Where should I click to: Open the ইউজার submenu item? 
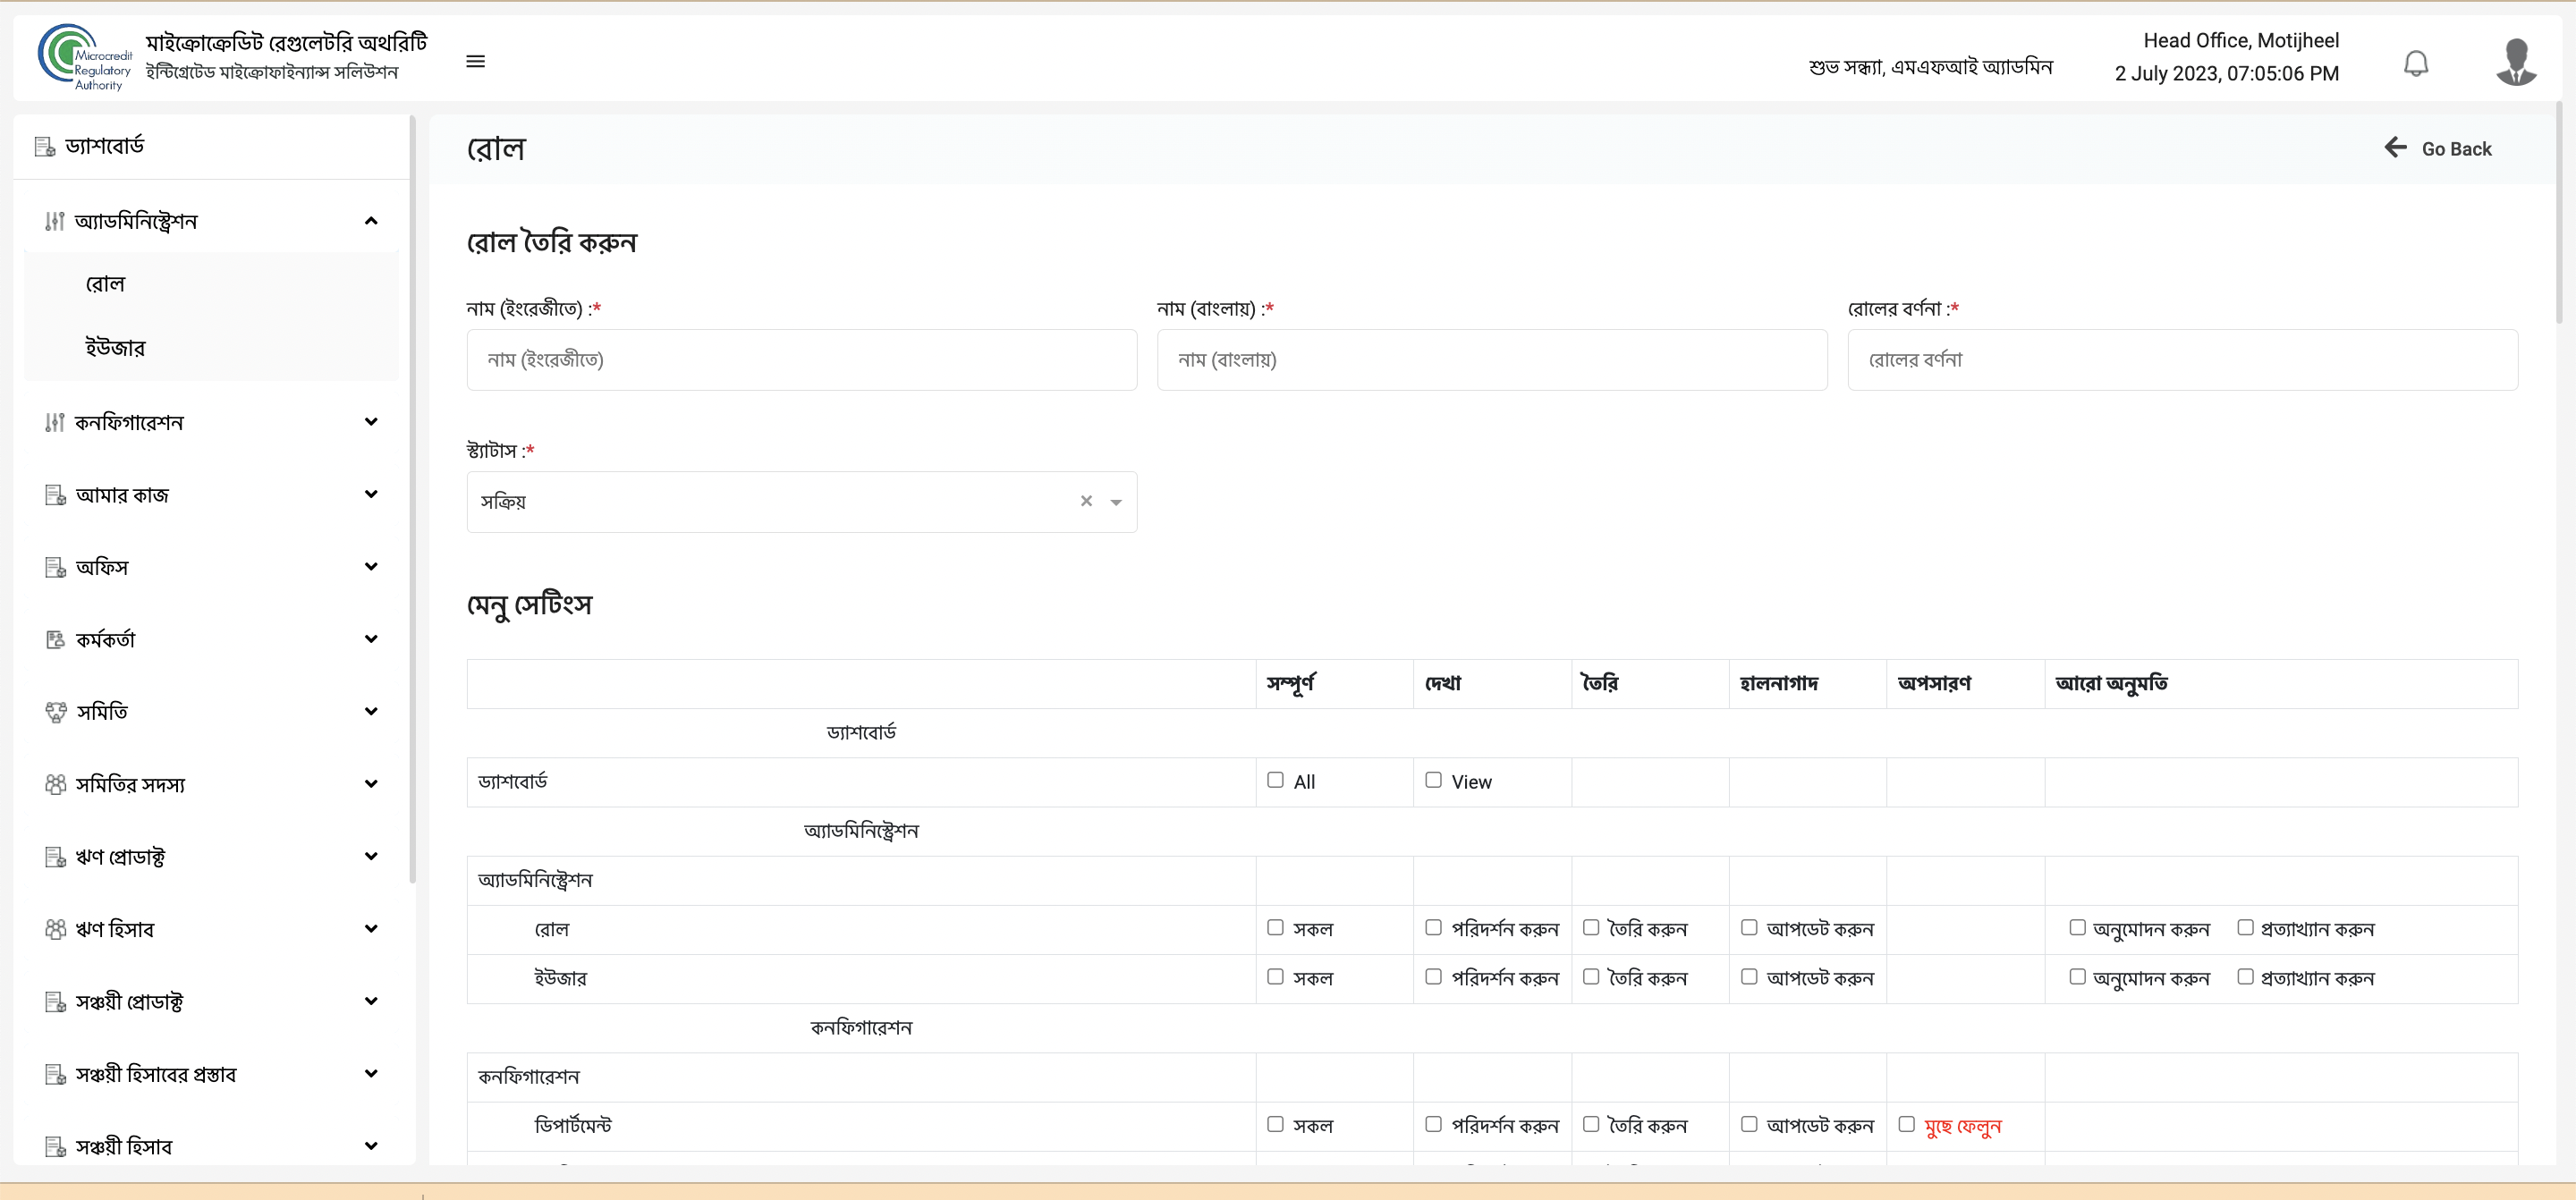tap(211, 348)
